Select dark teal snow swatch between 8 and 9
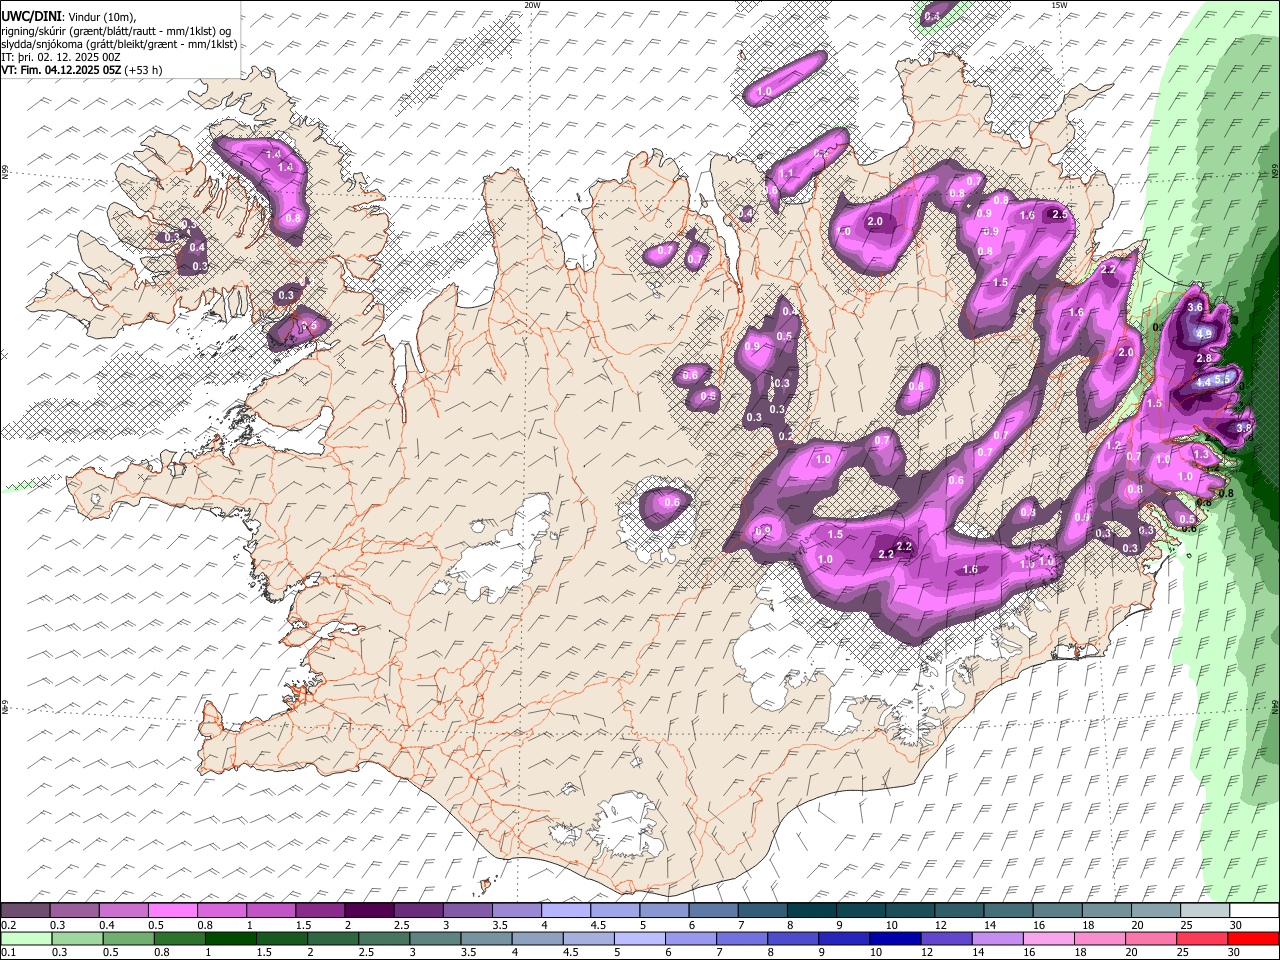Screen dimensions: 1280x960 point(811,910)
